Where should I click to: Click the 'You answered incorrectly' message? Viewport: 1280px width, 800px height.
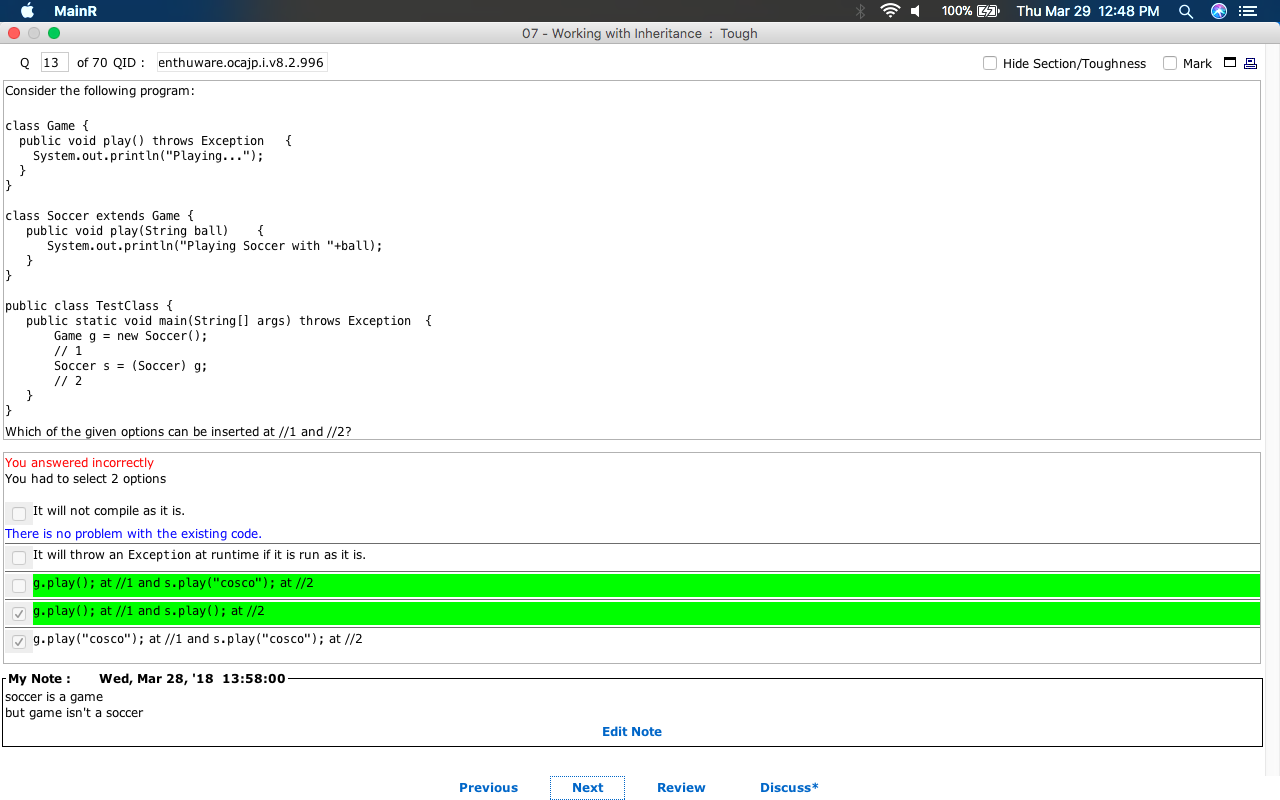tap(80, 463)
